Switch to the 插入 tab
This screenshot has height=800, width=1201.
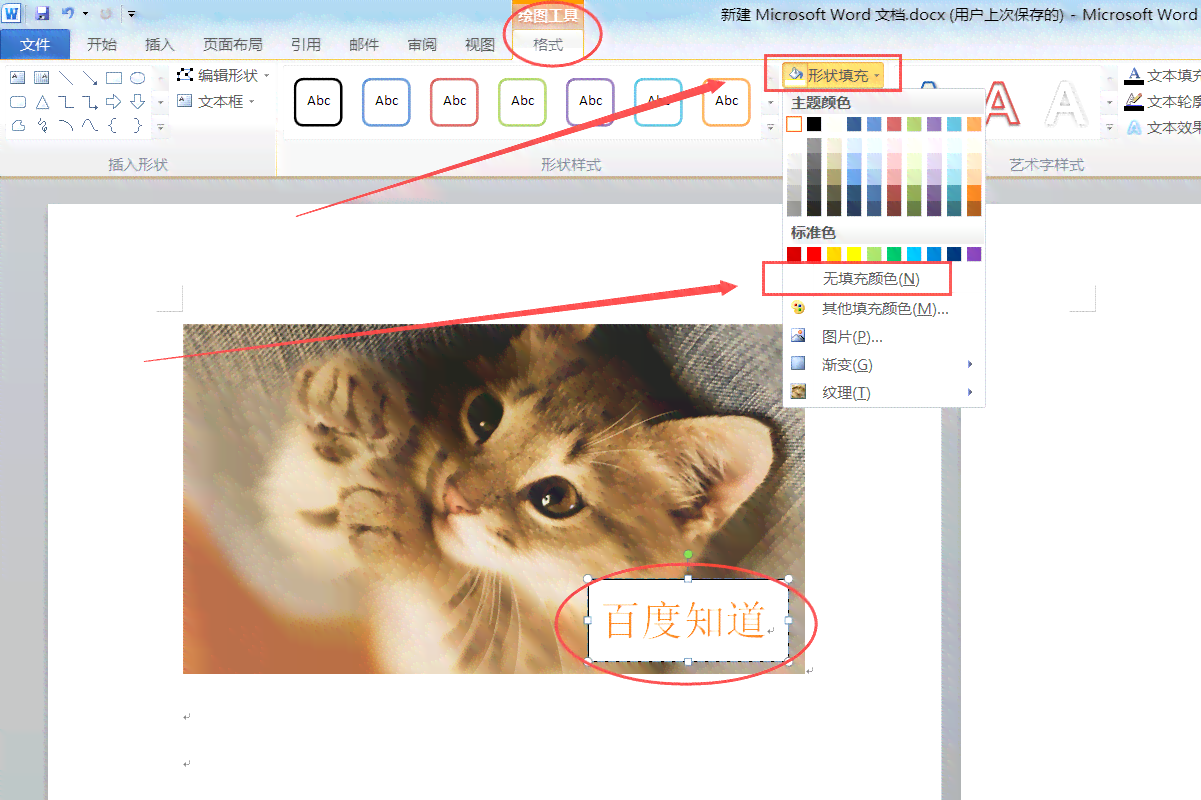tap(159, 44)
